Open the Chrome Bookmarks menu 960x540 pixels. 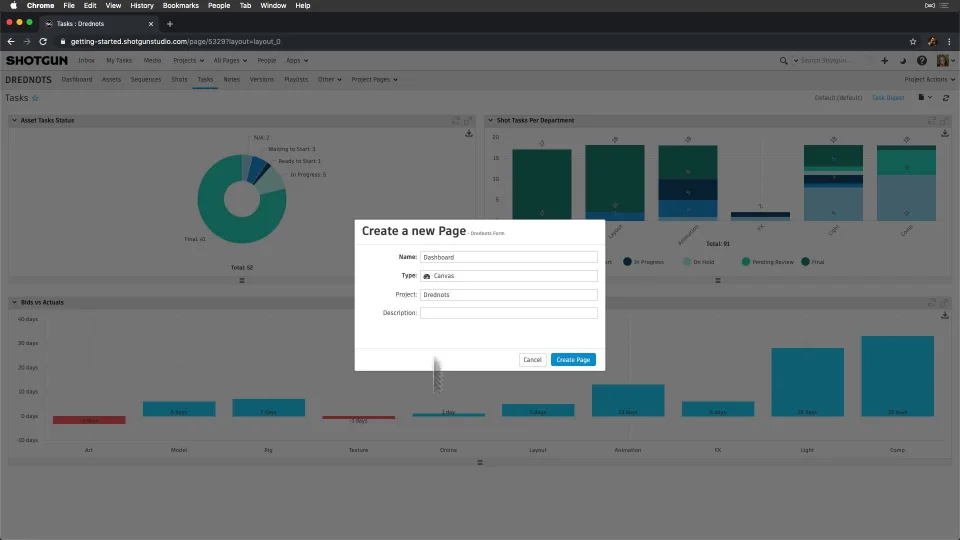pyautogui.click(x=181, y=6)
